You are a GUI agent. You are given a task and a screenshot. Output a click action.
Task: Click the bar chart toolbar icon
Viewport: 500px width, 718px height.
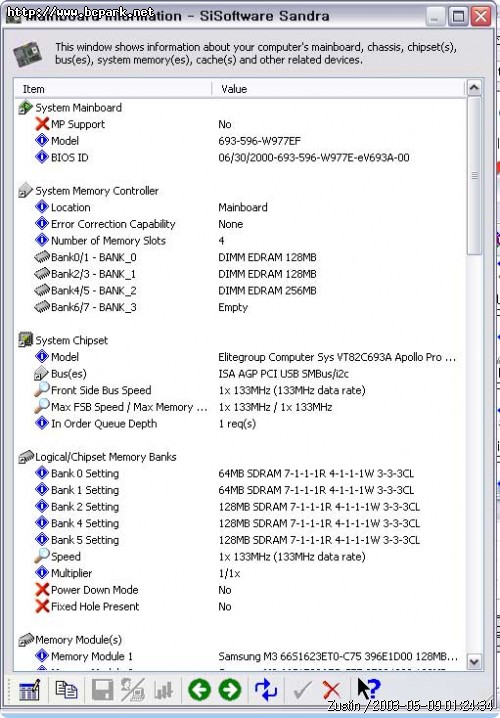163,691
